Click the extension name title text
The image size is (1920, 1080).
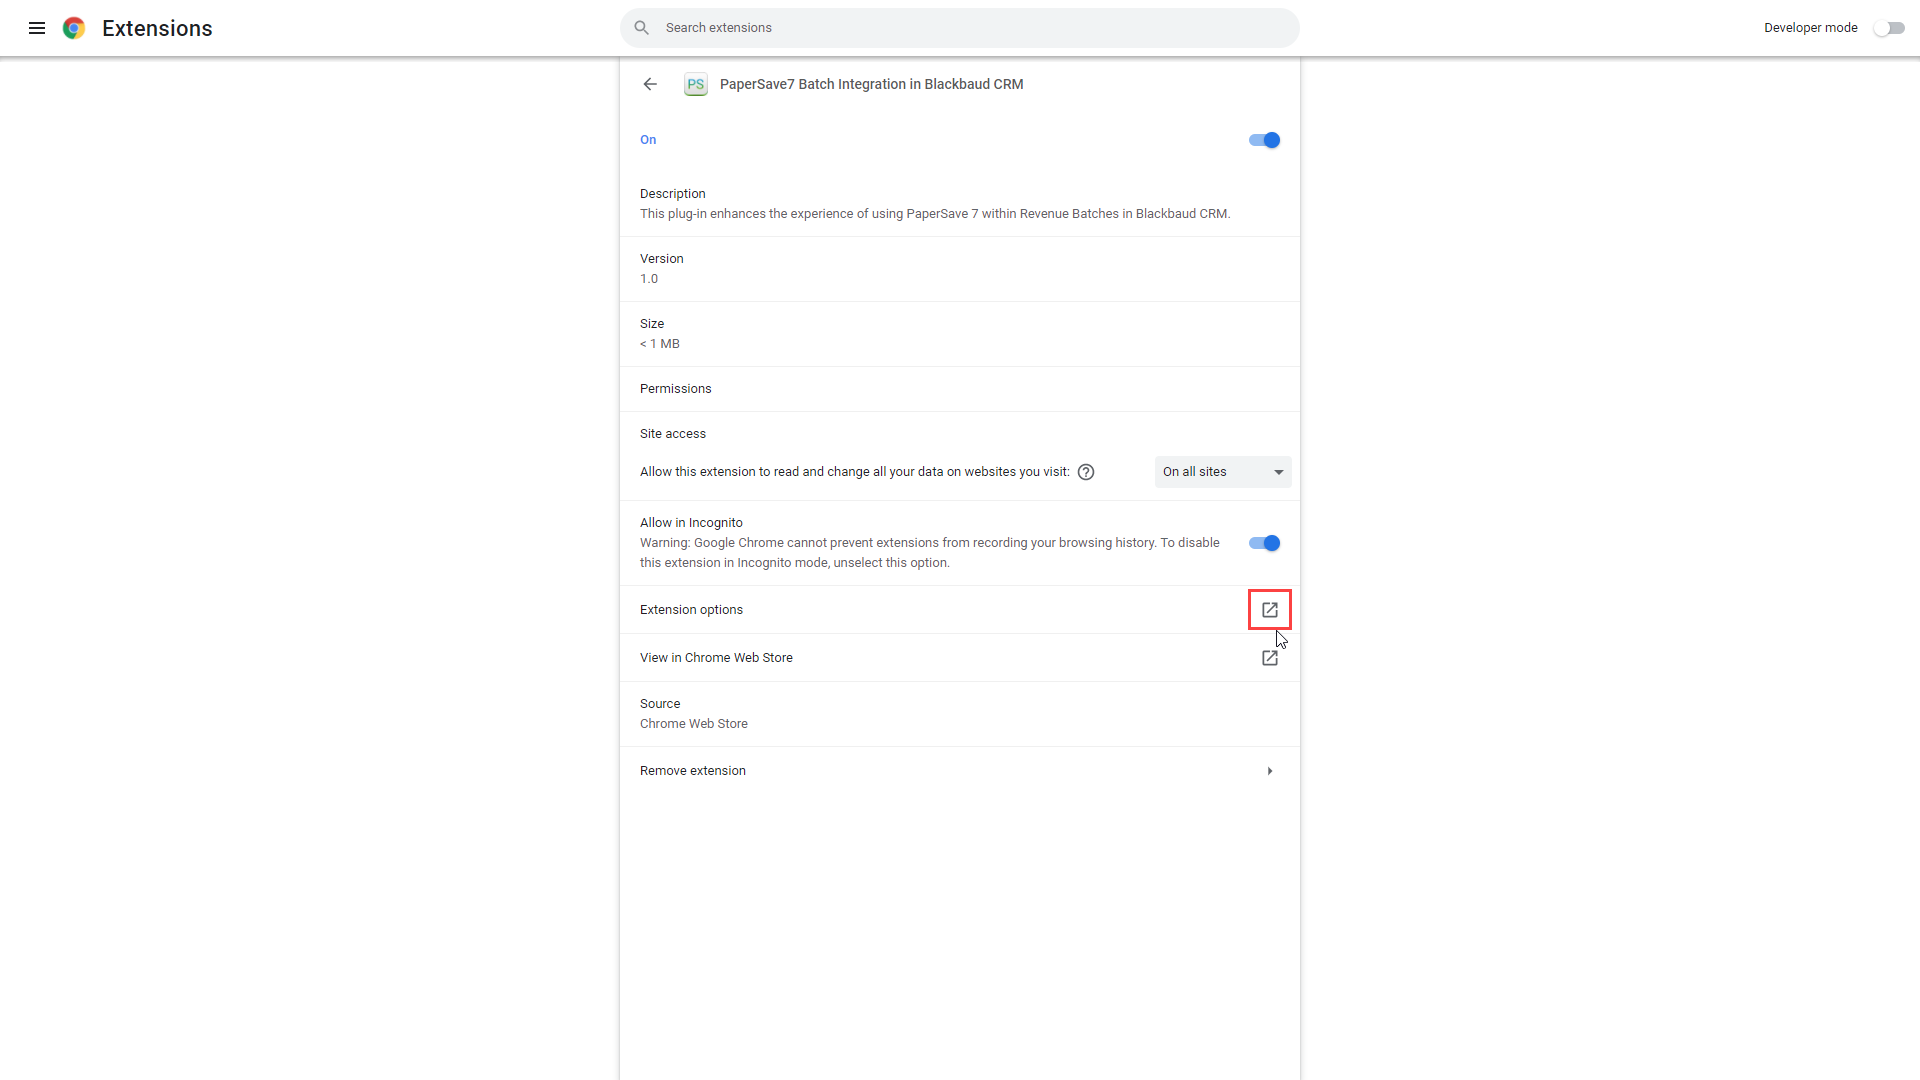point(871,84)
